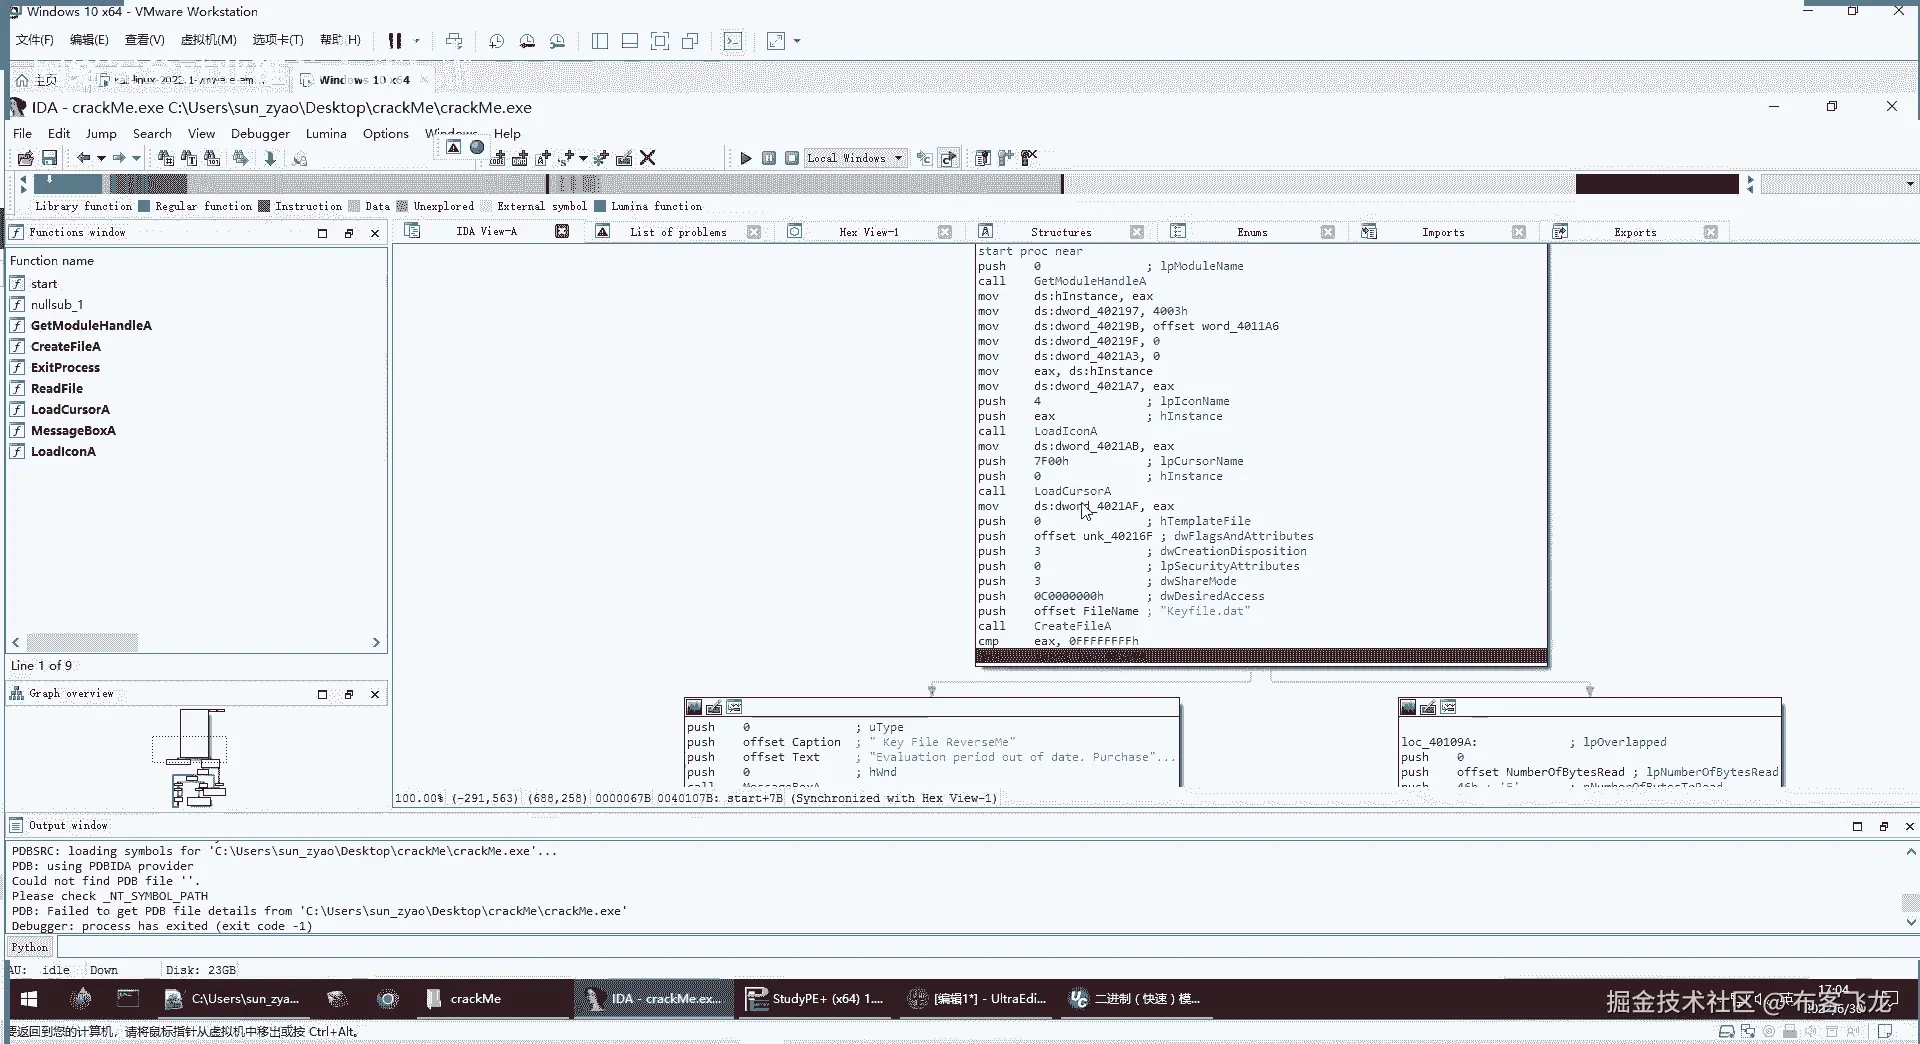Click the binary search binoculars icon

(212, 158)
